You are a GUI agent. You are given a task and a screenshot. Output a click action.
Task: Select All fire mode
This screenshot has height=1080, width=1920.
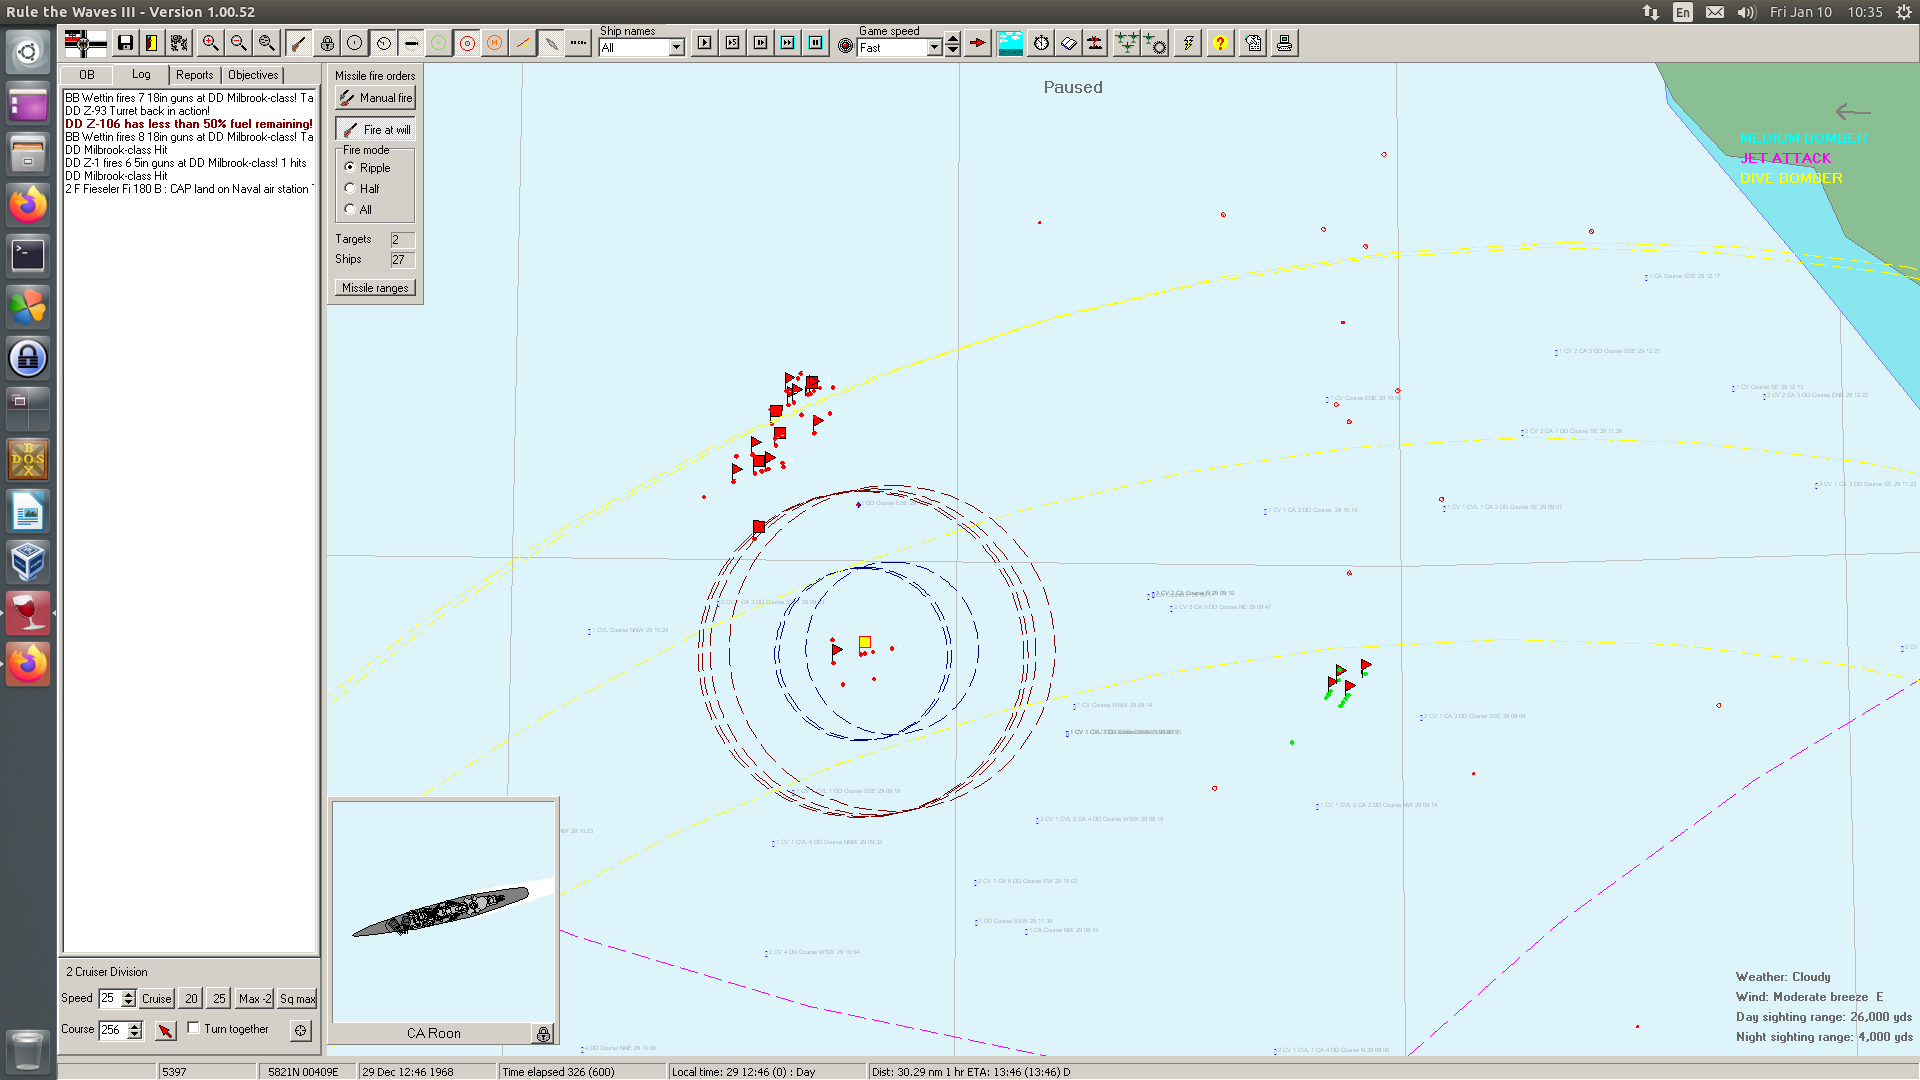(350, 209)
